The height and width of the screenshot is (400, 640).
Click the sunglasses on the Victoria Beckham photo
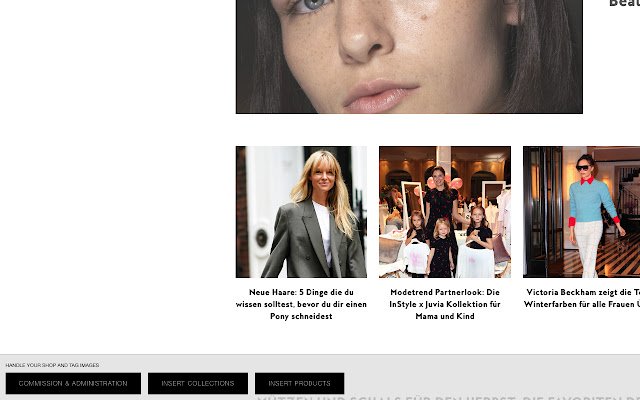tap(582, 167)
